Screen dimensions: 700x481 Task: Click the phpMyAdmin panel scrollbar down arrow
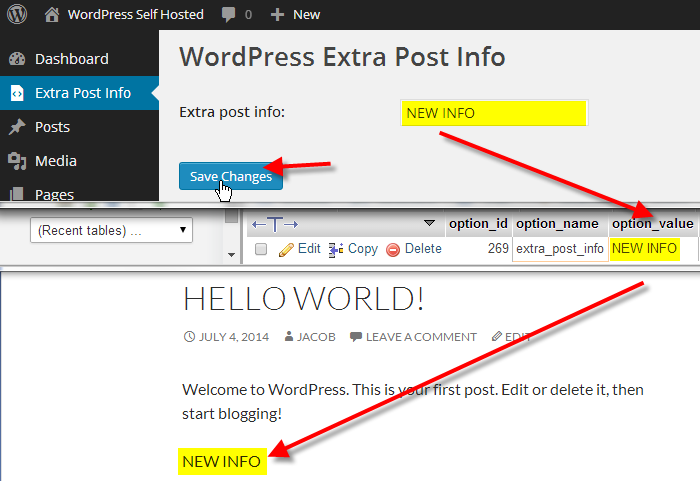click(231, 255)
